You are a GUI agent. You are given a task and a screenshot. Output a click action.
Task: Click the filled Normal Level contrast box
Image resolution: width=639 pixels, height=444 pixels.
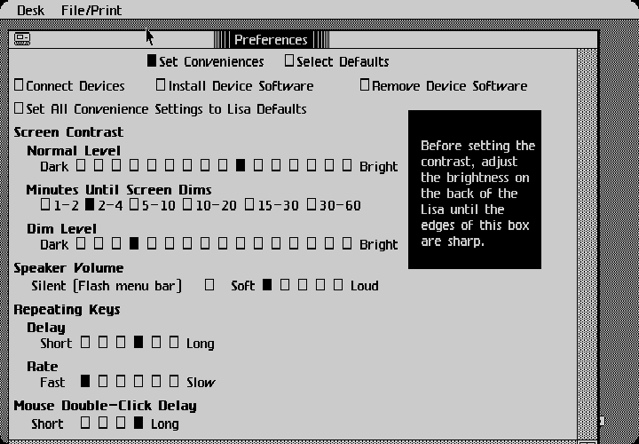(x=241, y=165)
